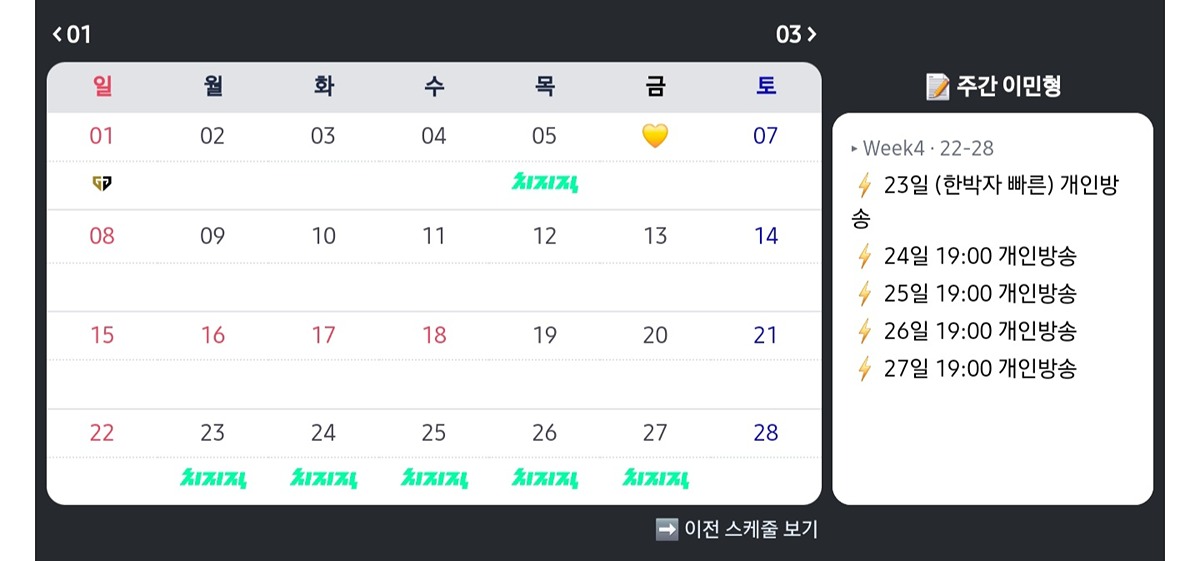Click the 이전 스케줄 보기 link
1200x561 pixels.
click(x=737, y=530)
